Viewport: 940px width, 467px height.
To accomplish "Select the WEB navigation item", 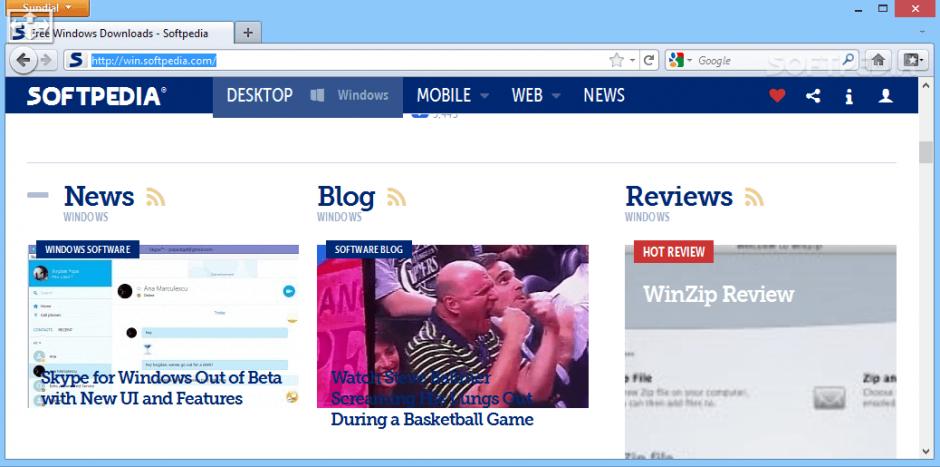I will point(527,95).
